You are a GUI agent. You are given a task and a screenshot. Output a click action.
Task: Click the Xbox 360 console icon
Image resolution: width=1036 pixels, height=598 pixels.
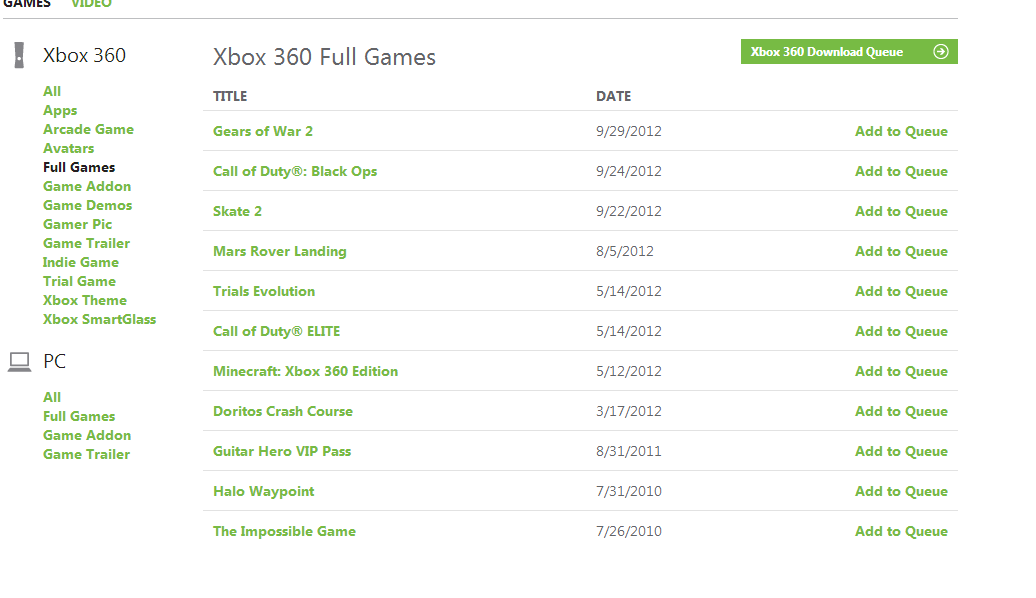(19, 55)
